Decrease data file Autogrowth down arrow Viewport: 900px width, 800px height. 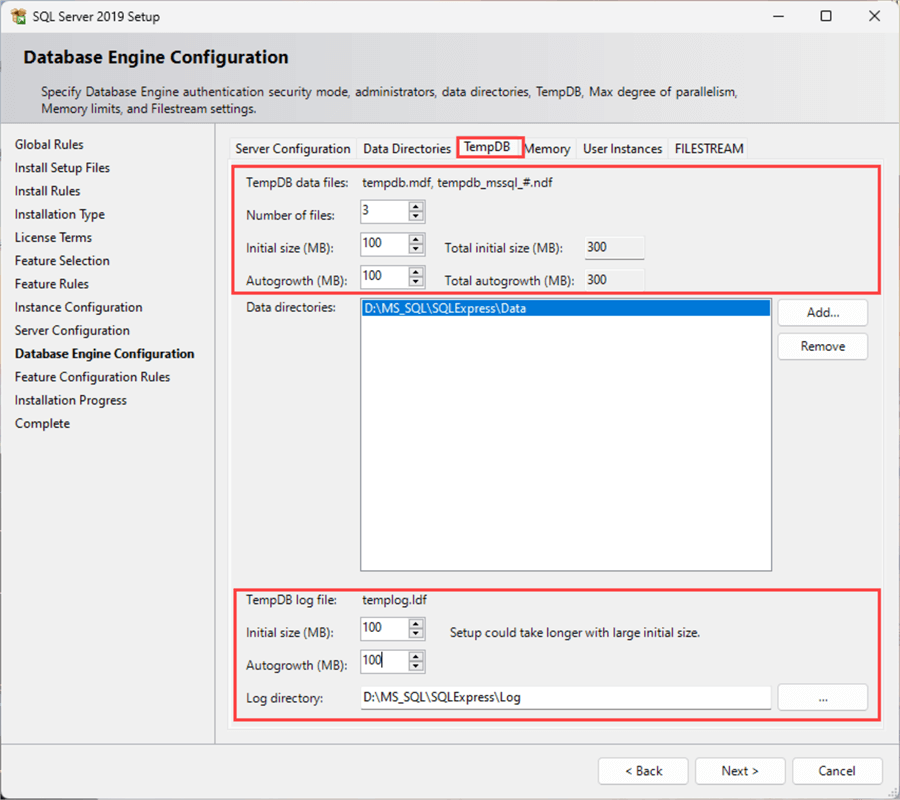[416, 282]
